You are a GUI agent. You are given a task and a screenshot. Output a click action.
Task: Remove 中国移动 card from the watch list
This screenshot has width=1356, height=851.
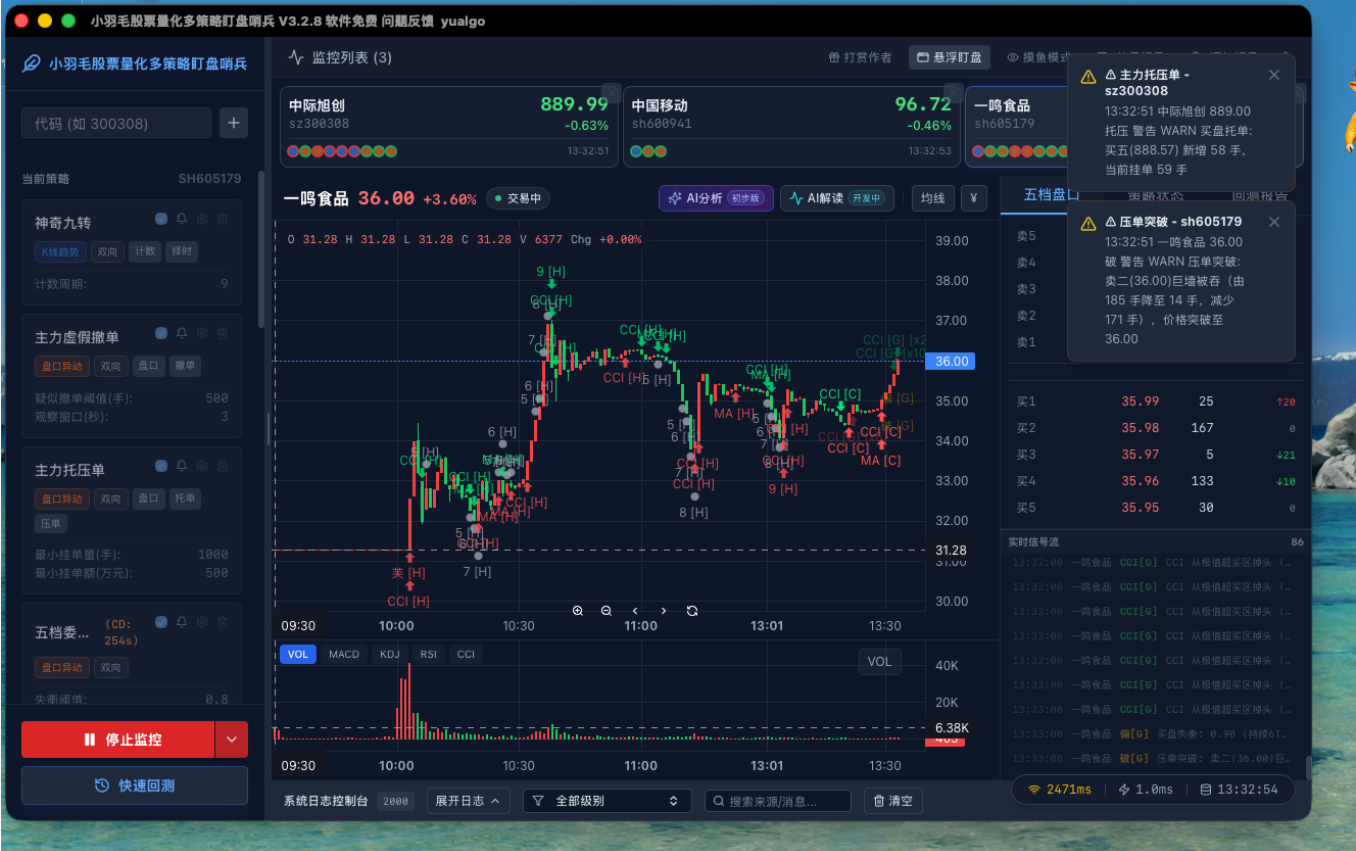click(954, 94)
